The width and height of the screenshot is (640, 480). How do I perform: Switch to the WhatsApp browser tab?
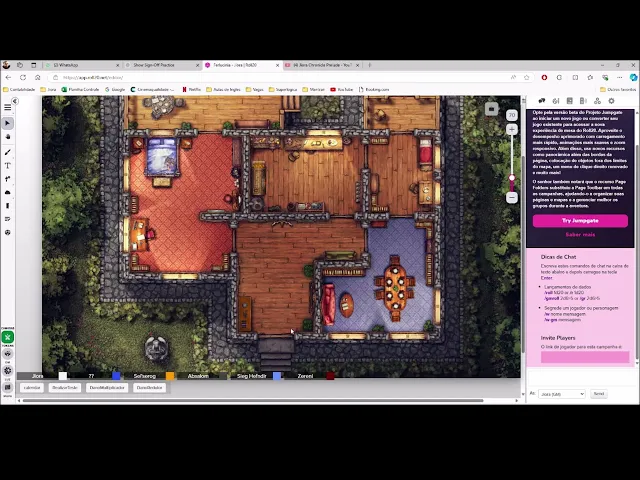[x=82, y=65]
